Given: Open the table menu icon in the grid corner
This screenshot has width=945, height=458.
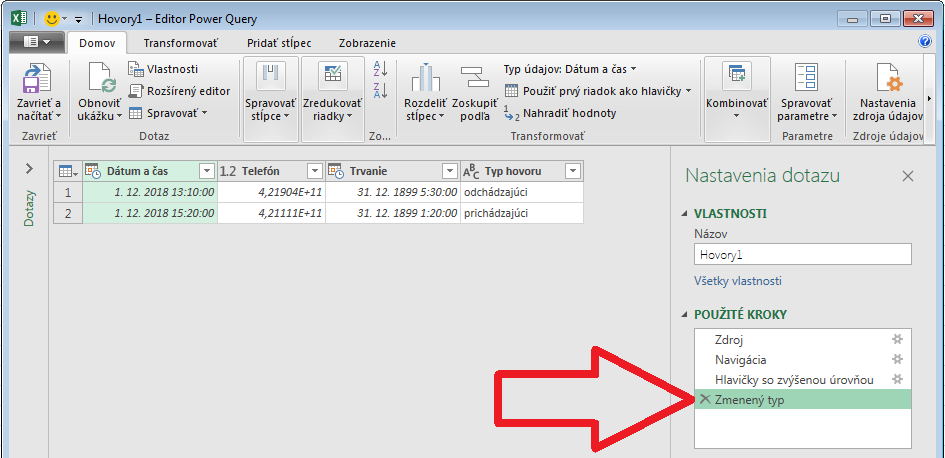Looking at the screenshot, I should click(x=68, y=172).
